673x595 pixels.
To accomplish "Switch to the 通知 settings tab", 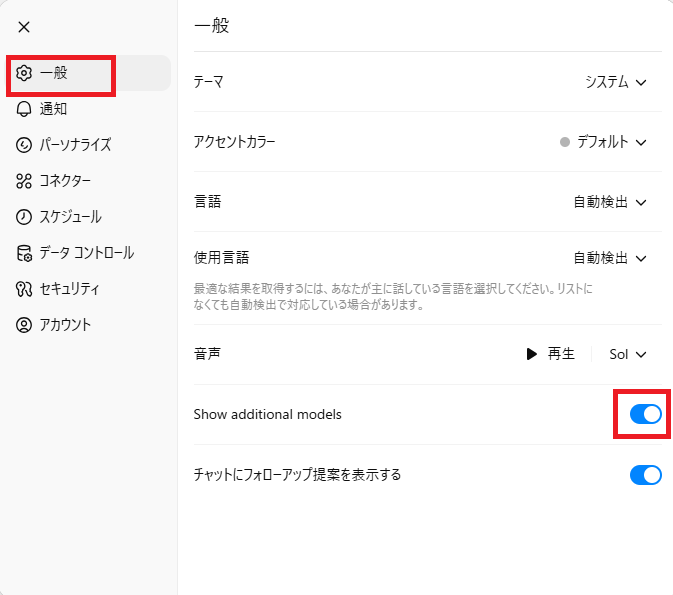I will (x=54, y=109).
